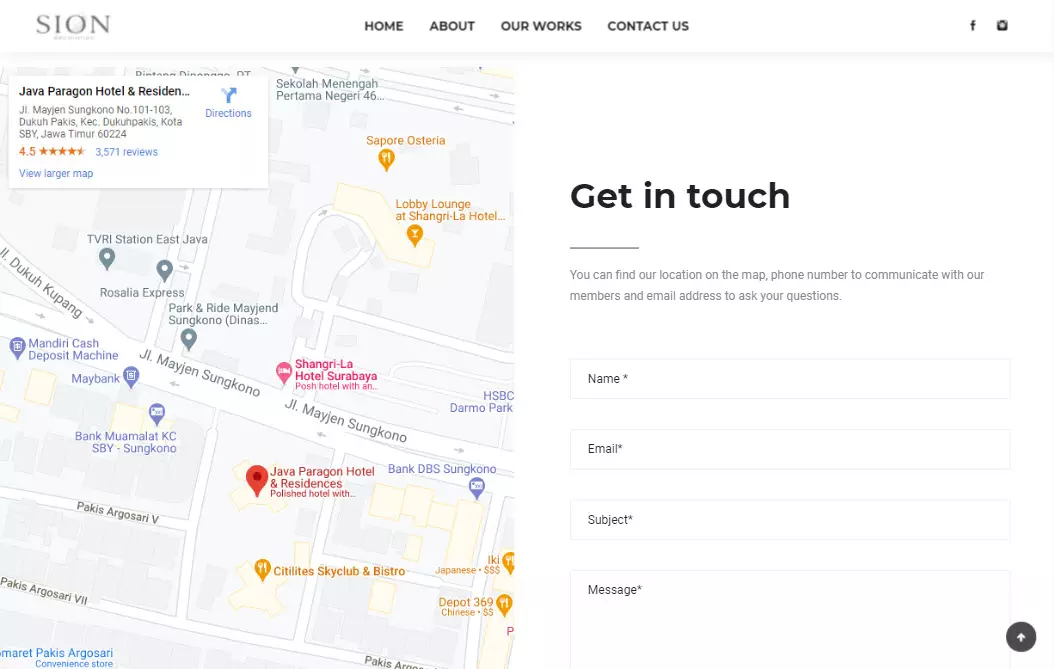Click the Park & Ride Mayjend Sungkono pin
The height and width of the screenshot is (669, 1054).
pos(189,340)
